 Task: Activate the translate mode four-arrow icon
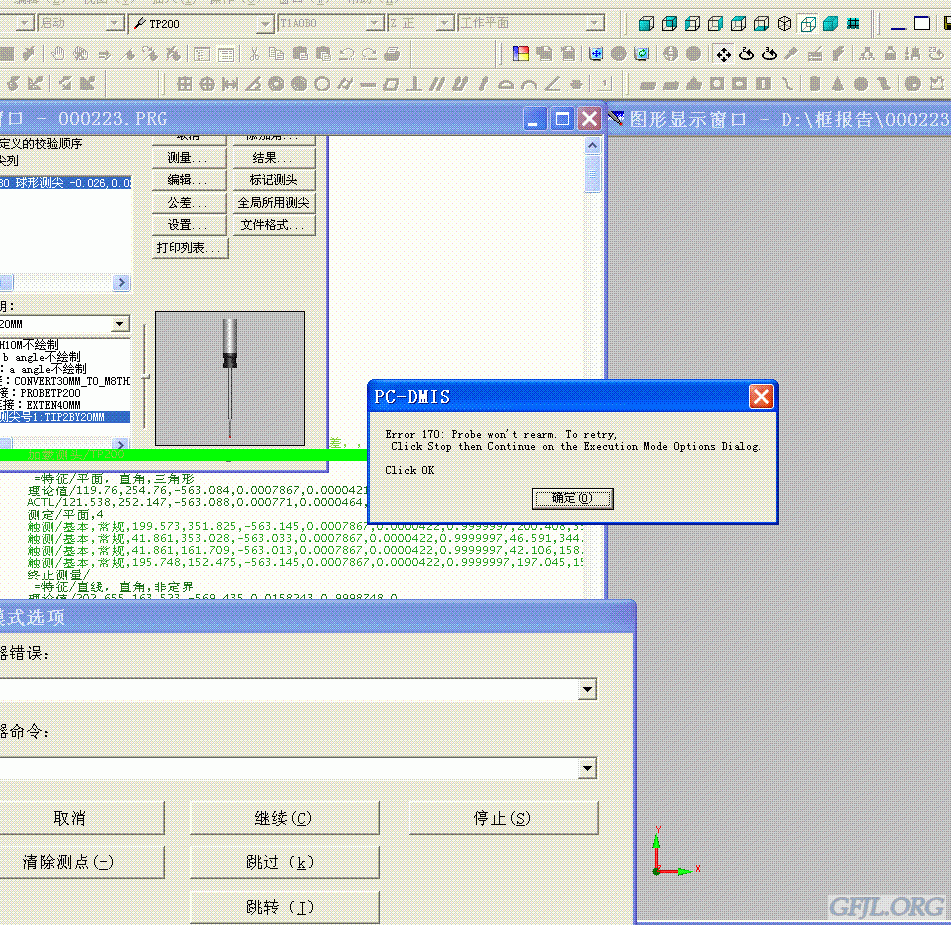coord(724,54)
